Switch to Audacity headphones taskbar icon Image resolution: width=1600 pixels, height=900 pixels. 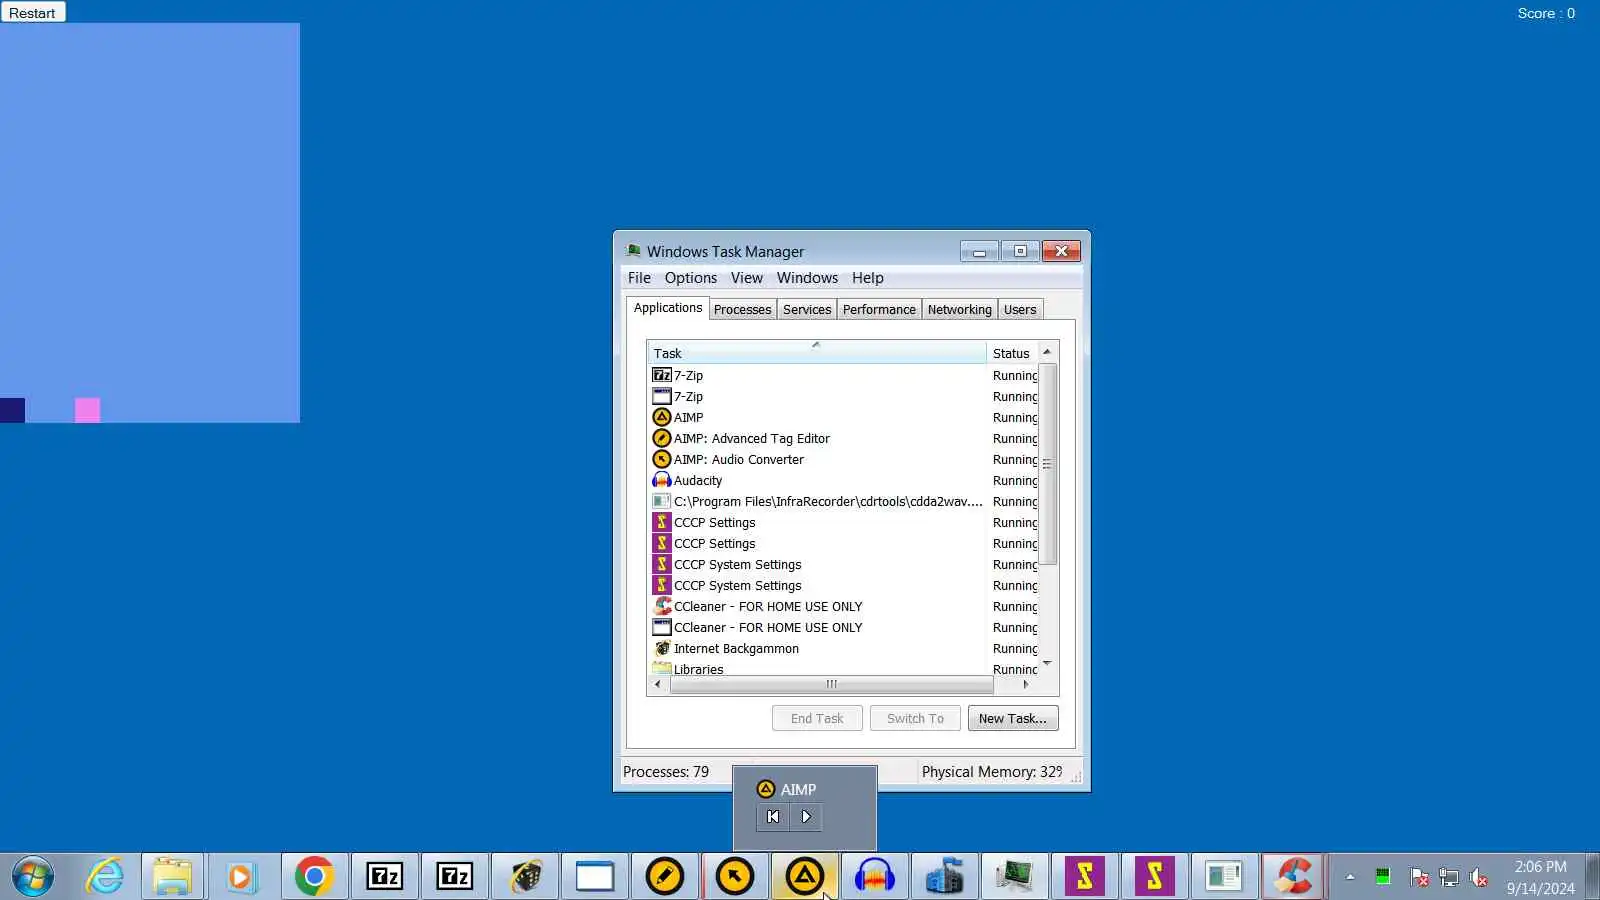(875, 877)
